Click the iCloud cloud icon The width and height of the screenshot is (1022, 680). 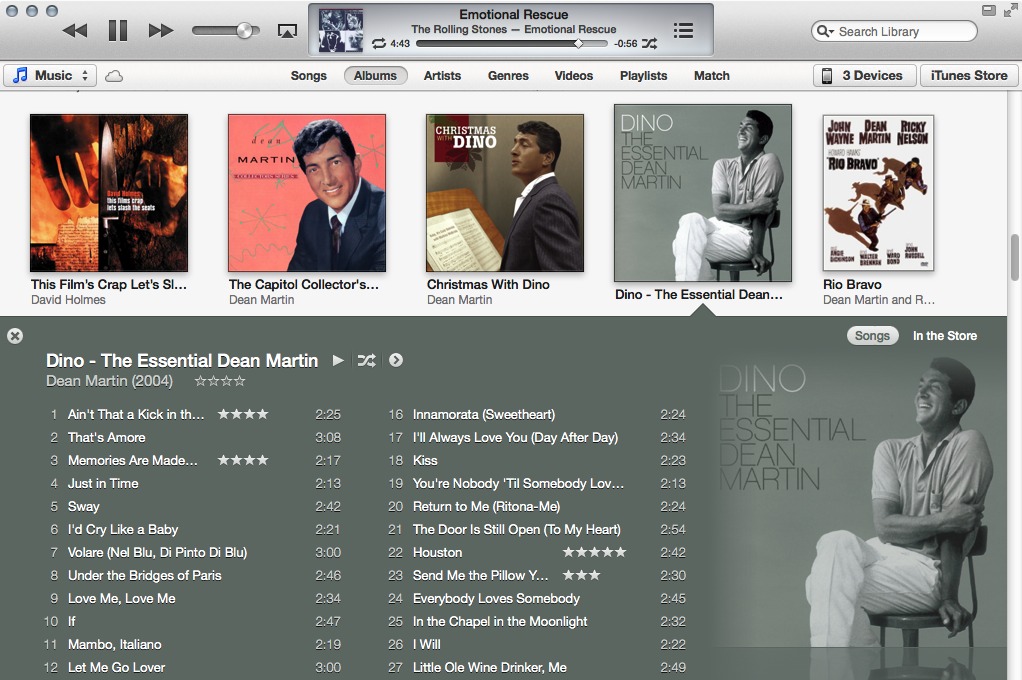tap(114, 76)
